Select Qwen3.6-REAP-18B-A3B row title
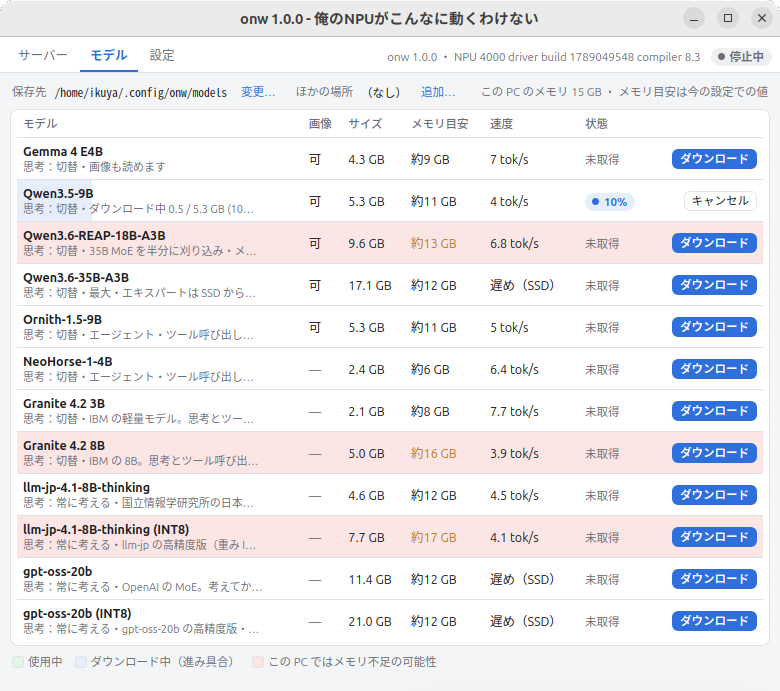 tap(94, 235)
